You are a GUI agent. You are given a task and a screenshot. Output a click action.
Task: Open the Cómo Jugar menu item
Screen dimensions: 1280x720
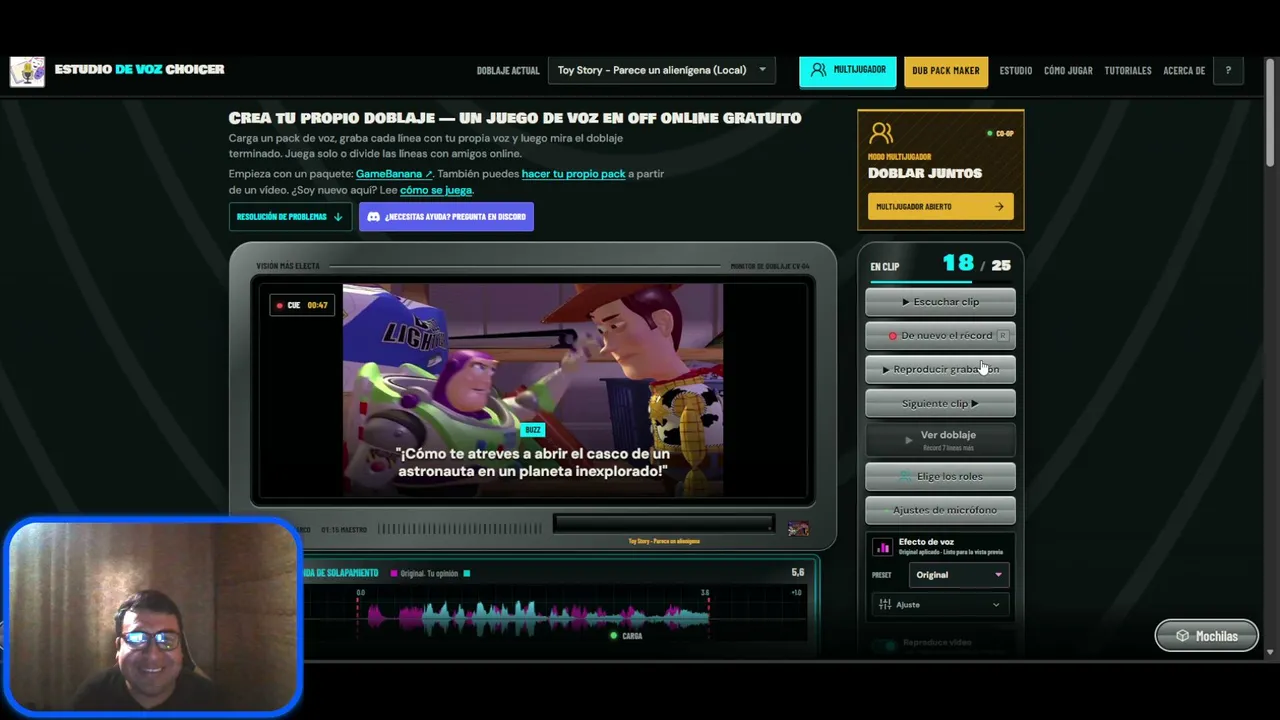(x=1068, y=71)
